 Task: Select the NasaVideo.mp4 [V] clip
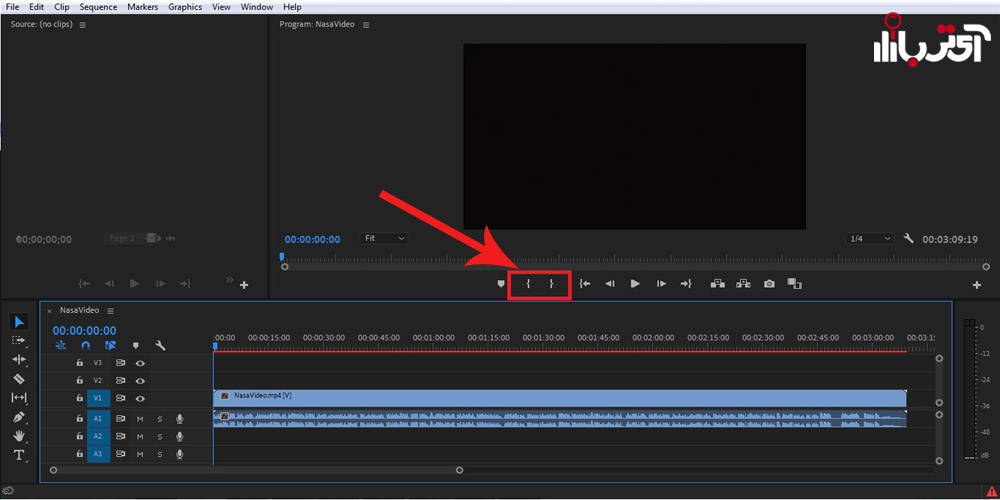[559, 398]
